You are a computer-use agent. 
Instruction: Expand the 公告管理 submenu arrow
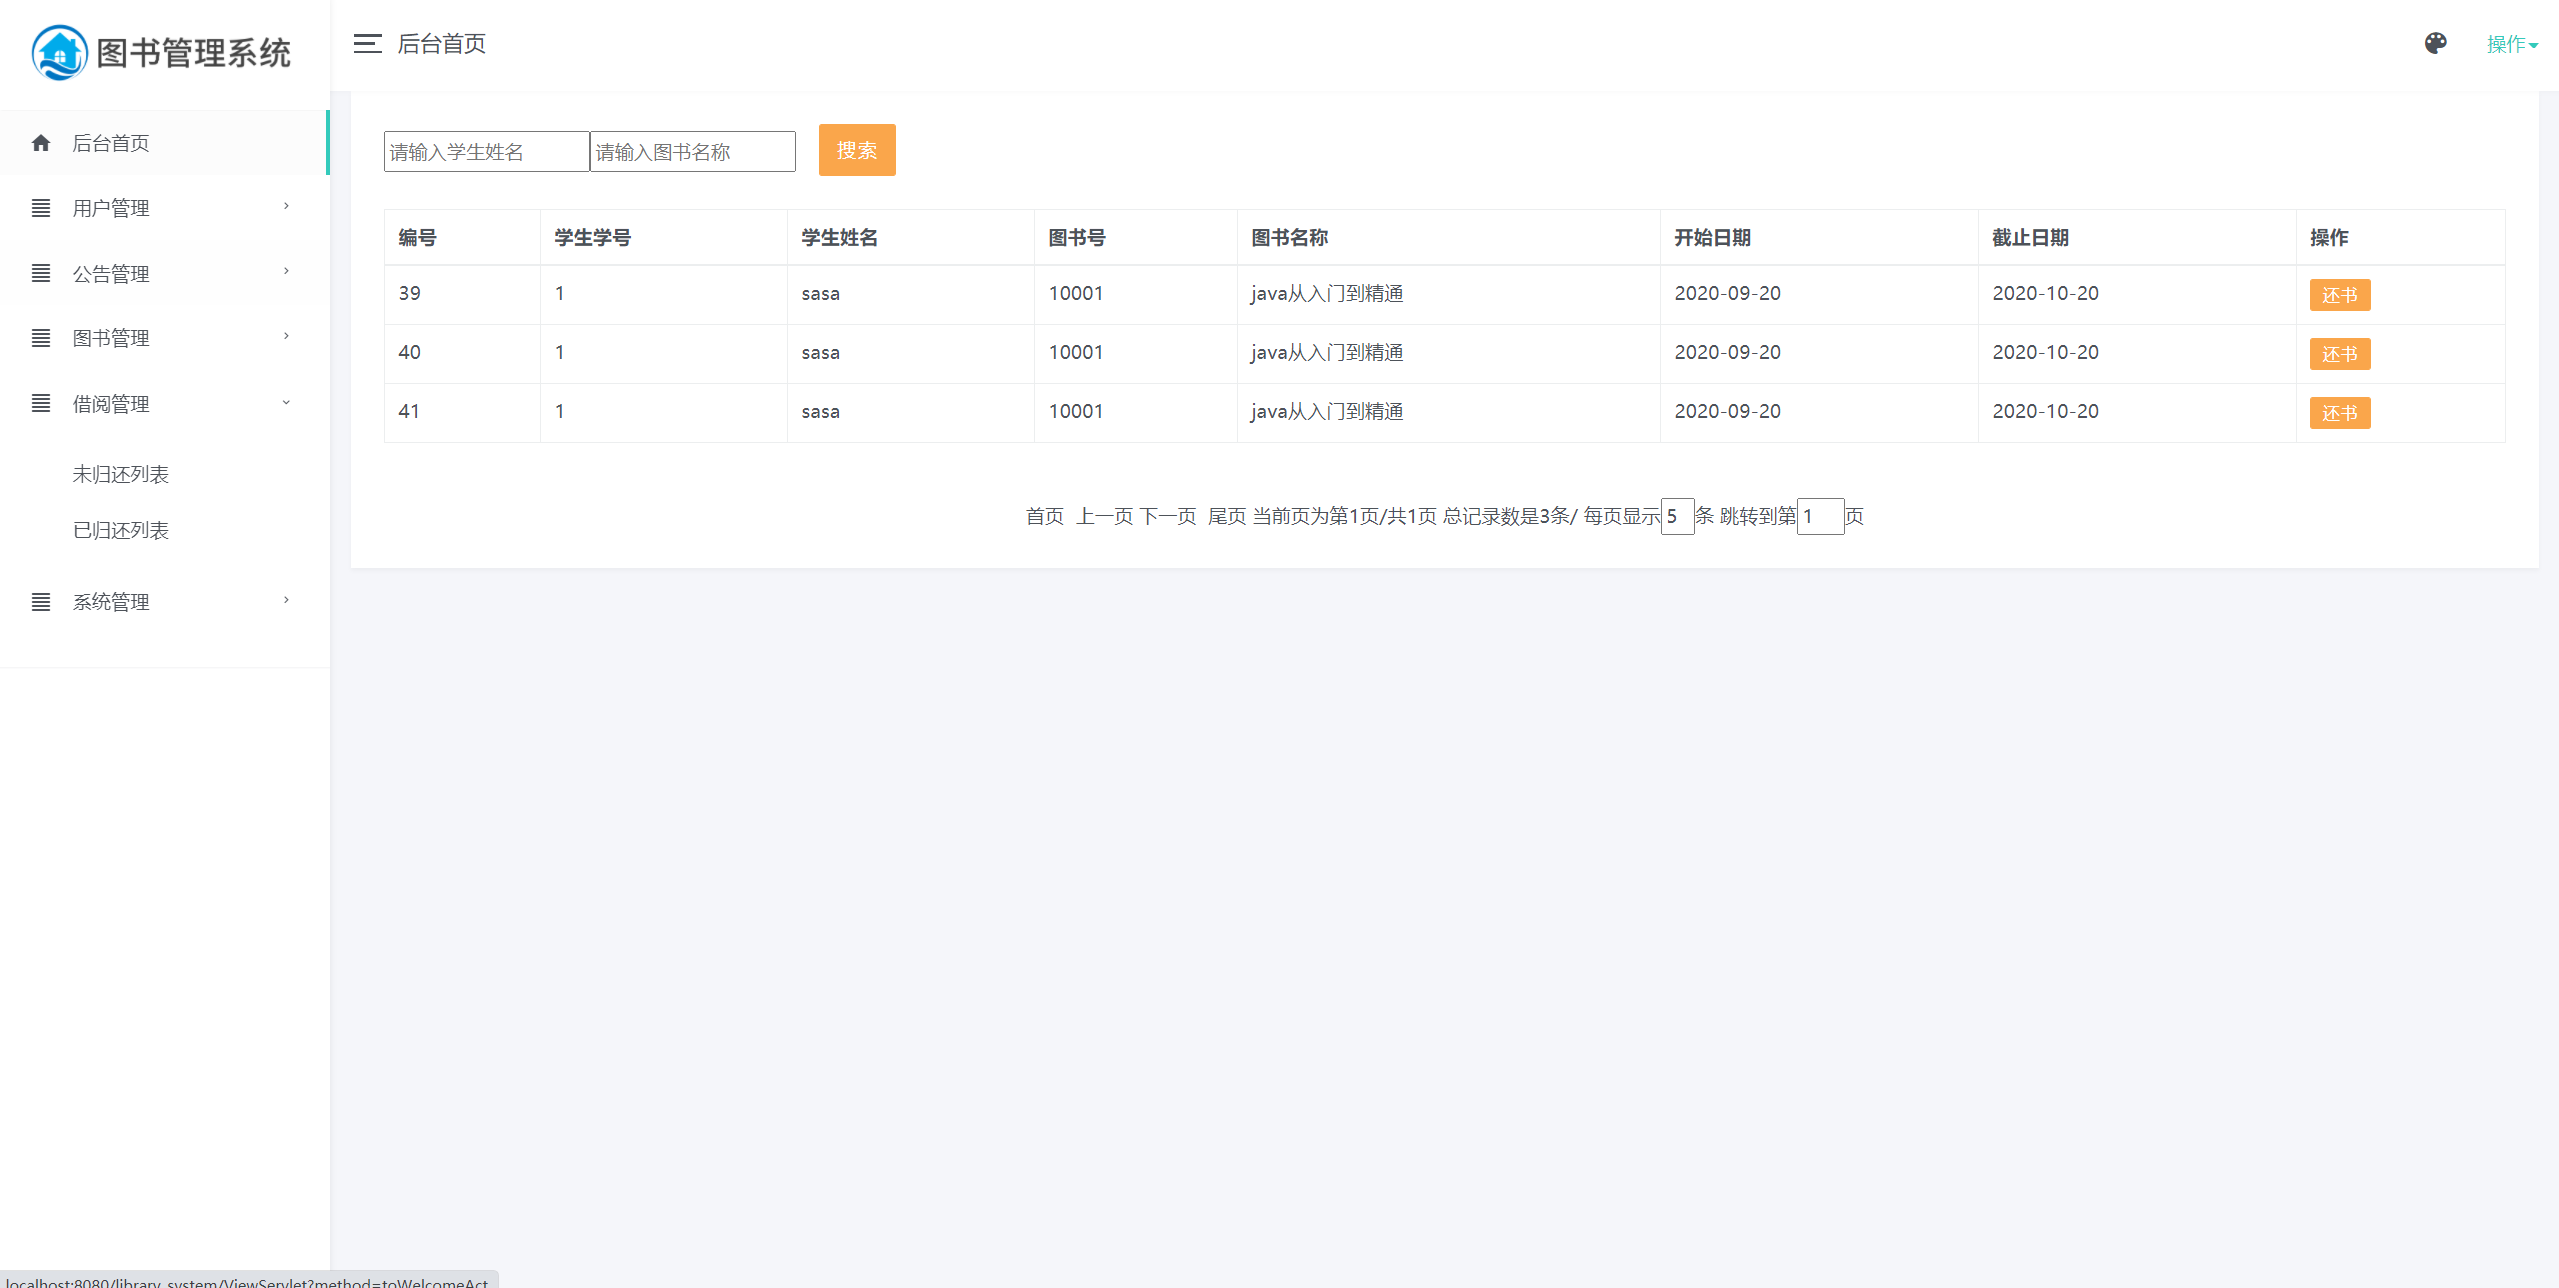[x=286, y=271]
